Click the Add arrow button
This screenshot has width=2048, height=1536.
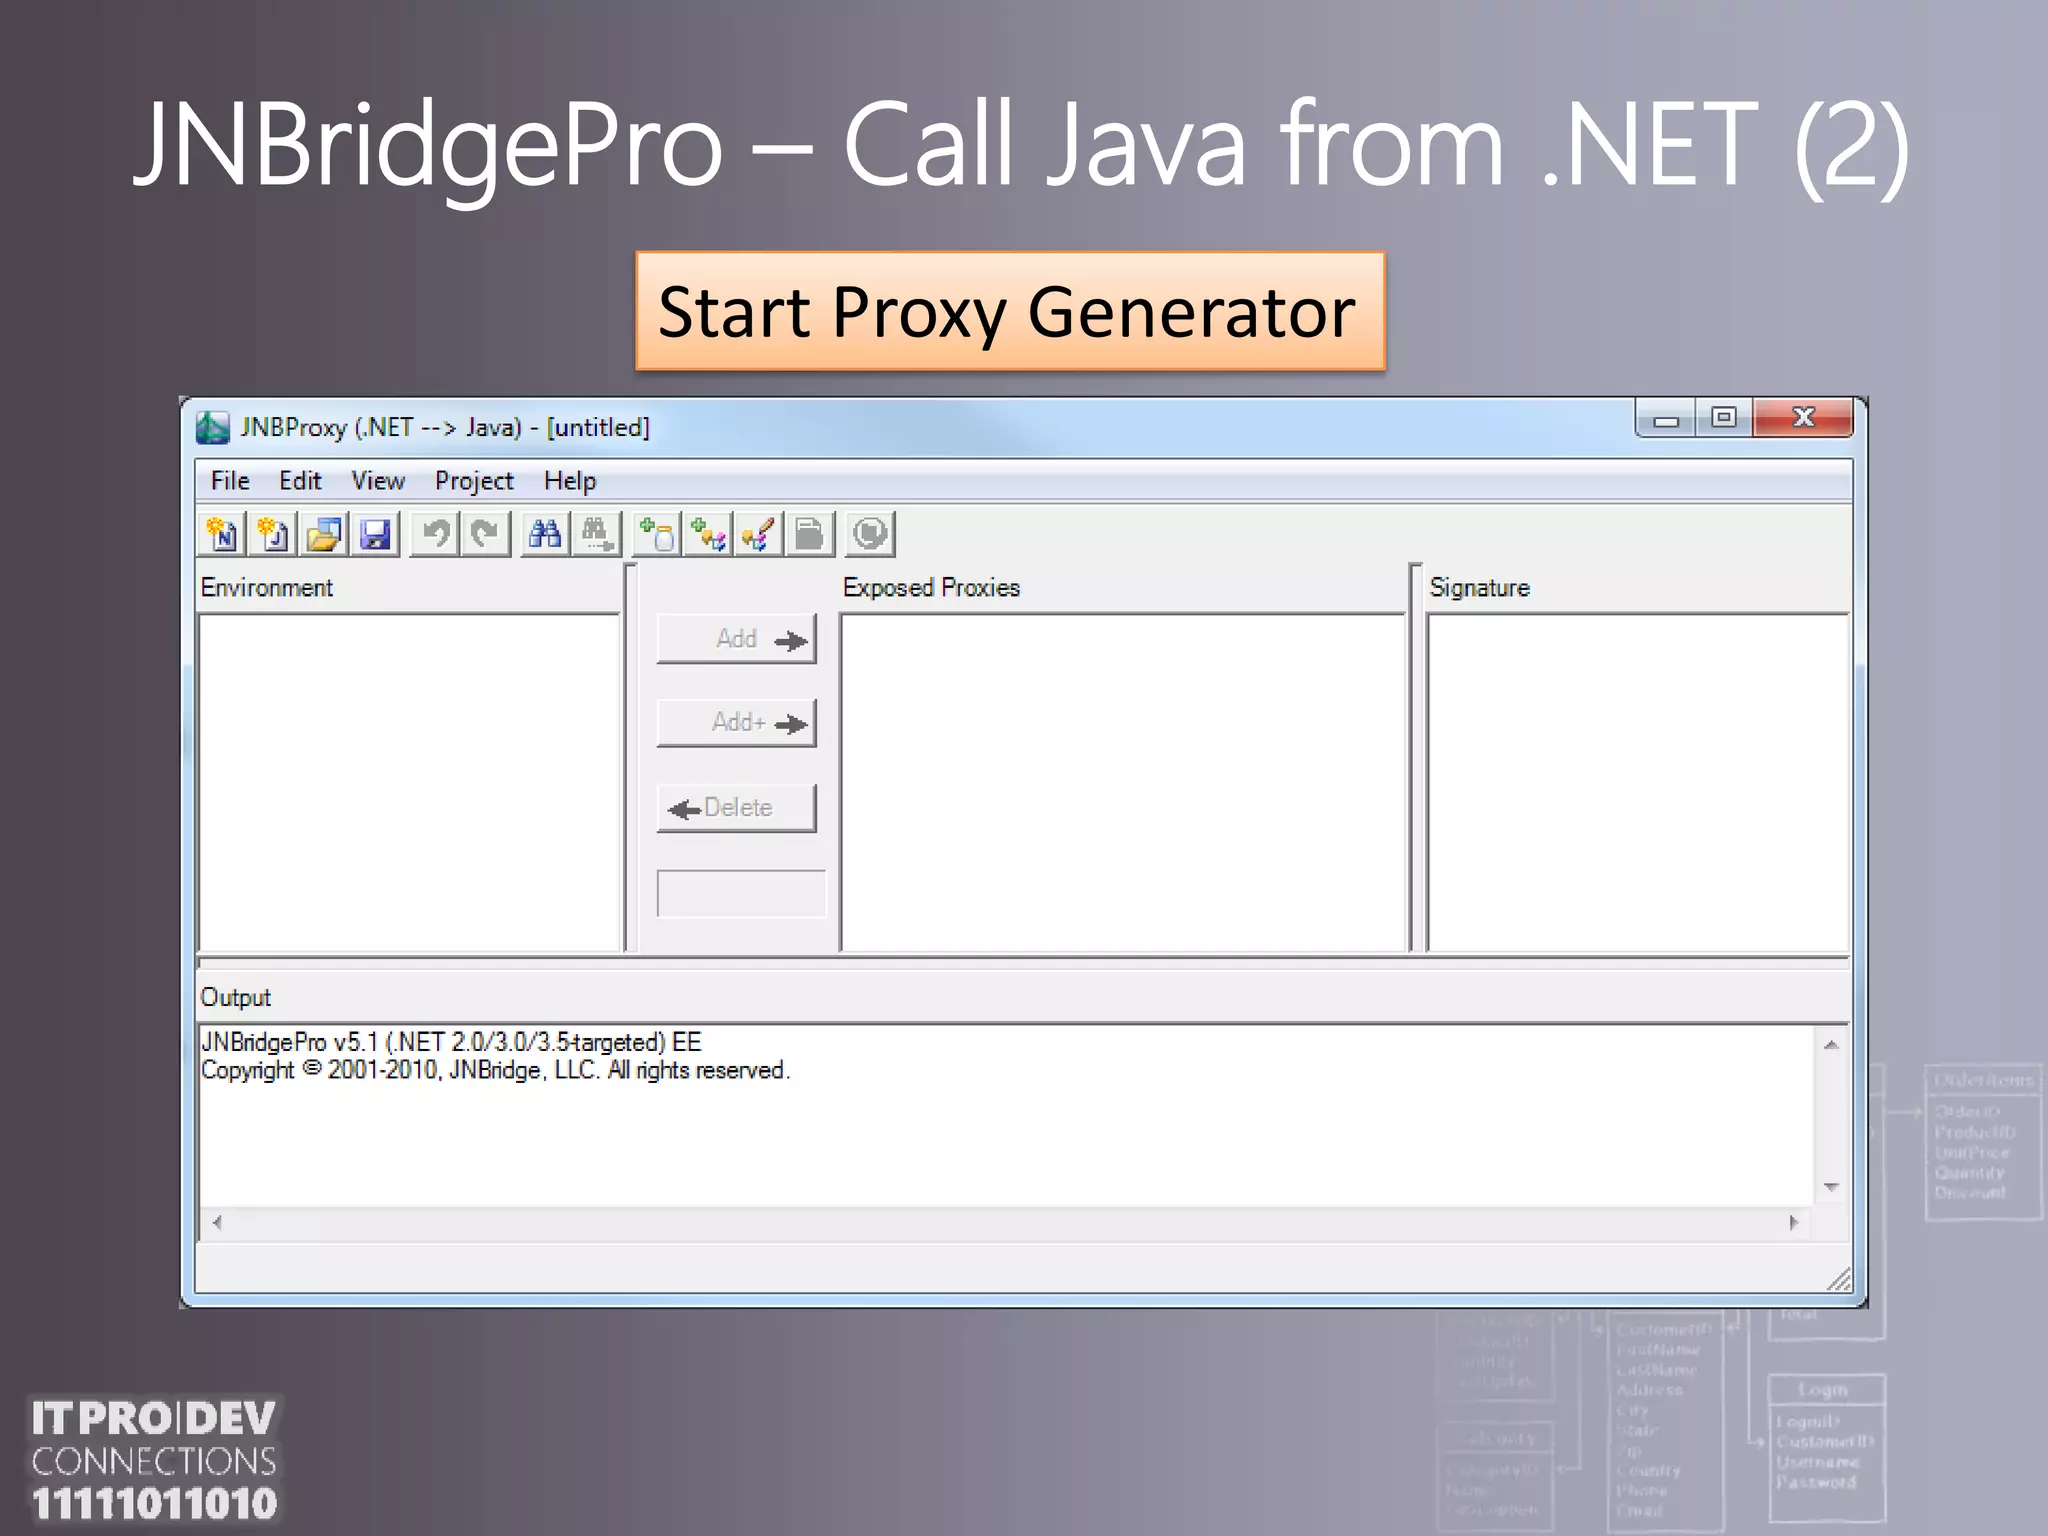click(737, 639)
